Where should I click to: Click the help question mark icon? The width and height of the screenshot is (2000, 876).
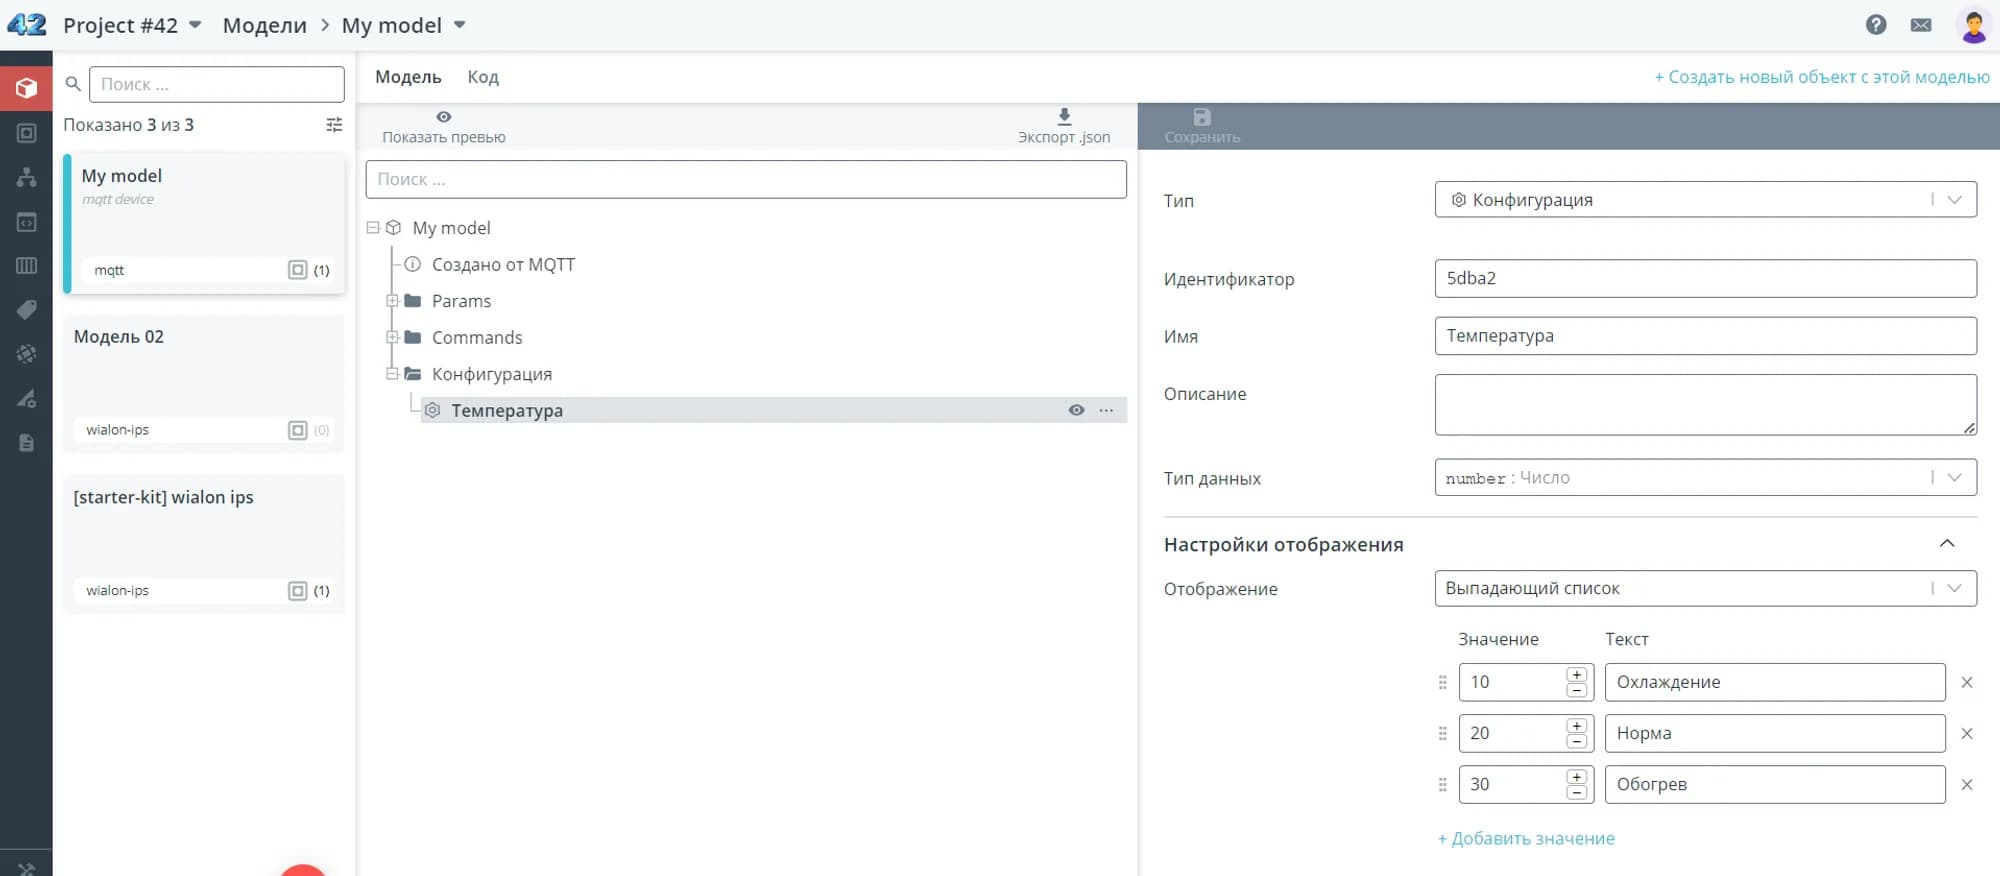1876,25
